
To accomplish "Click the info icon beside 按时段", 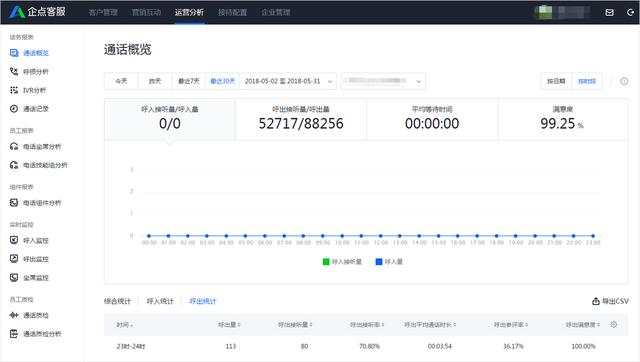I will click(x=624, y=81).
